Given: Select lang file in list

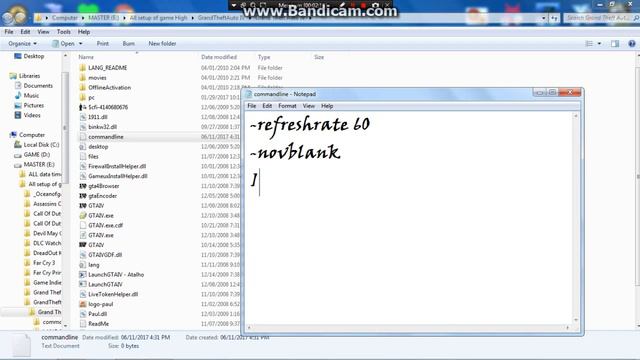Looking at the screenshot, I should pyautogui.click(x=94, y=264).
